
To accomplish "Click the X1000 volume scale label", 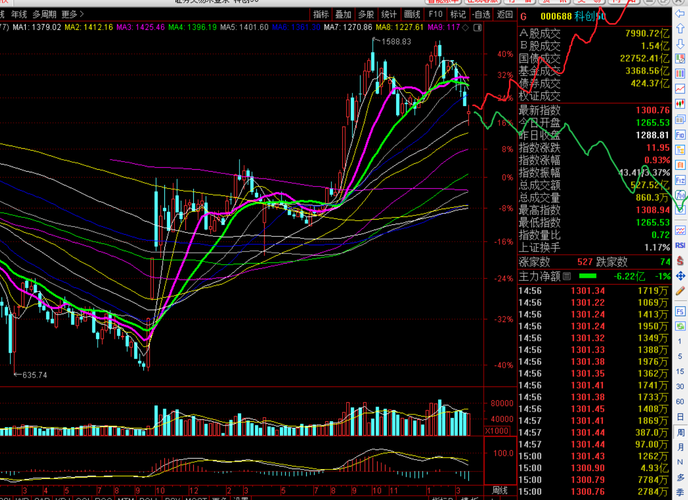I will coord(497,431).
